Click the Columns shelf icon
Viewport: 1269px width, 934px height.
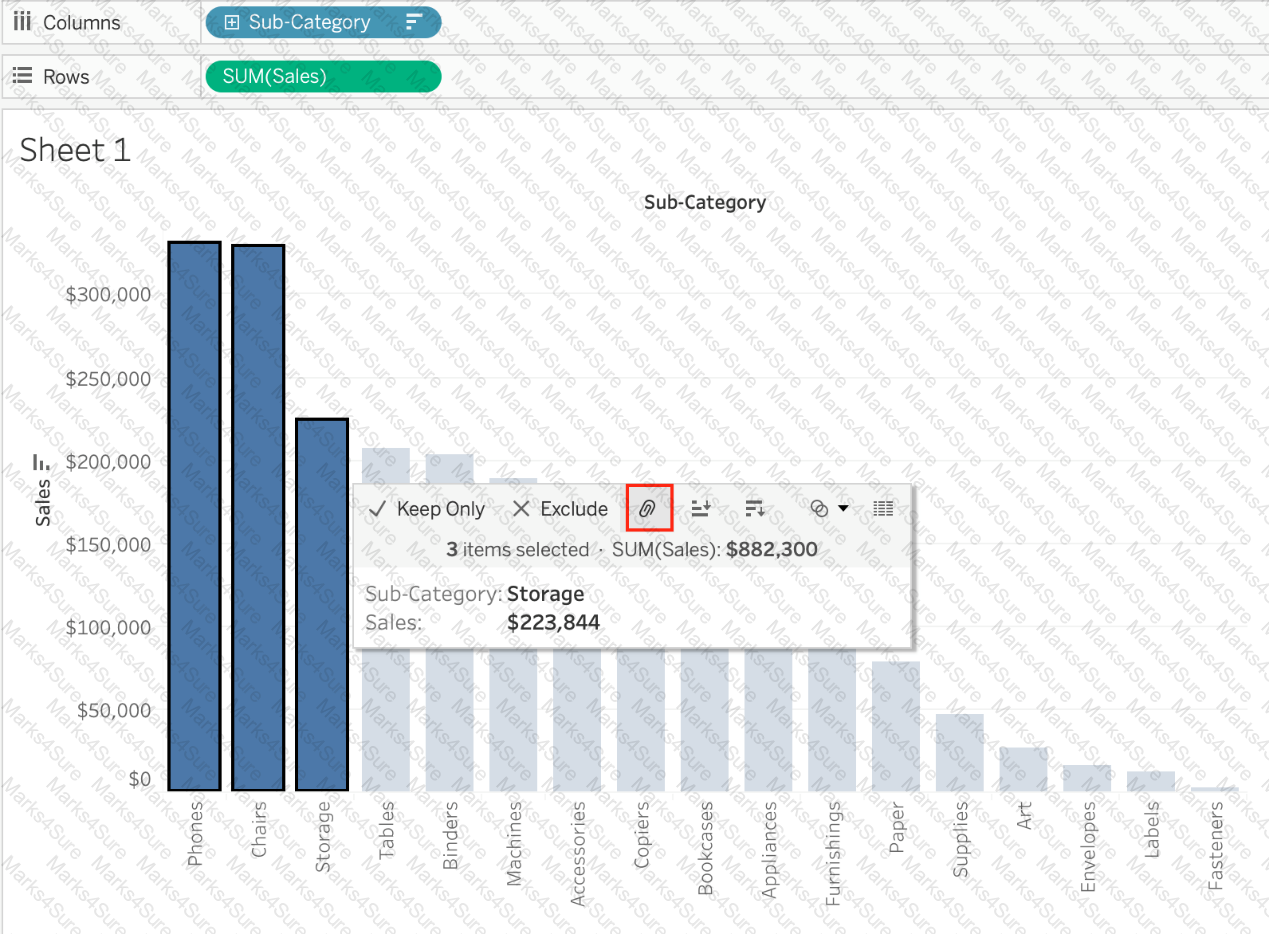click(22, 22)
